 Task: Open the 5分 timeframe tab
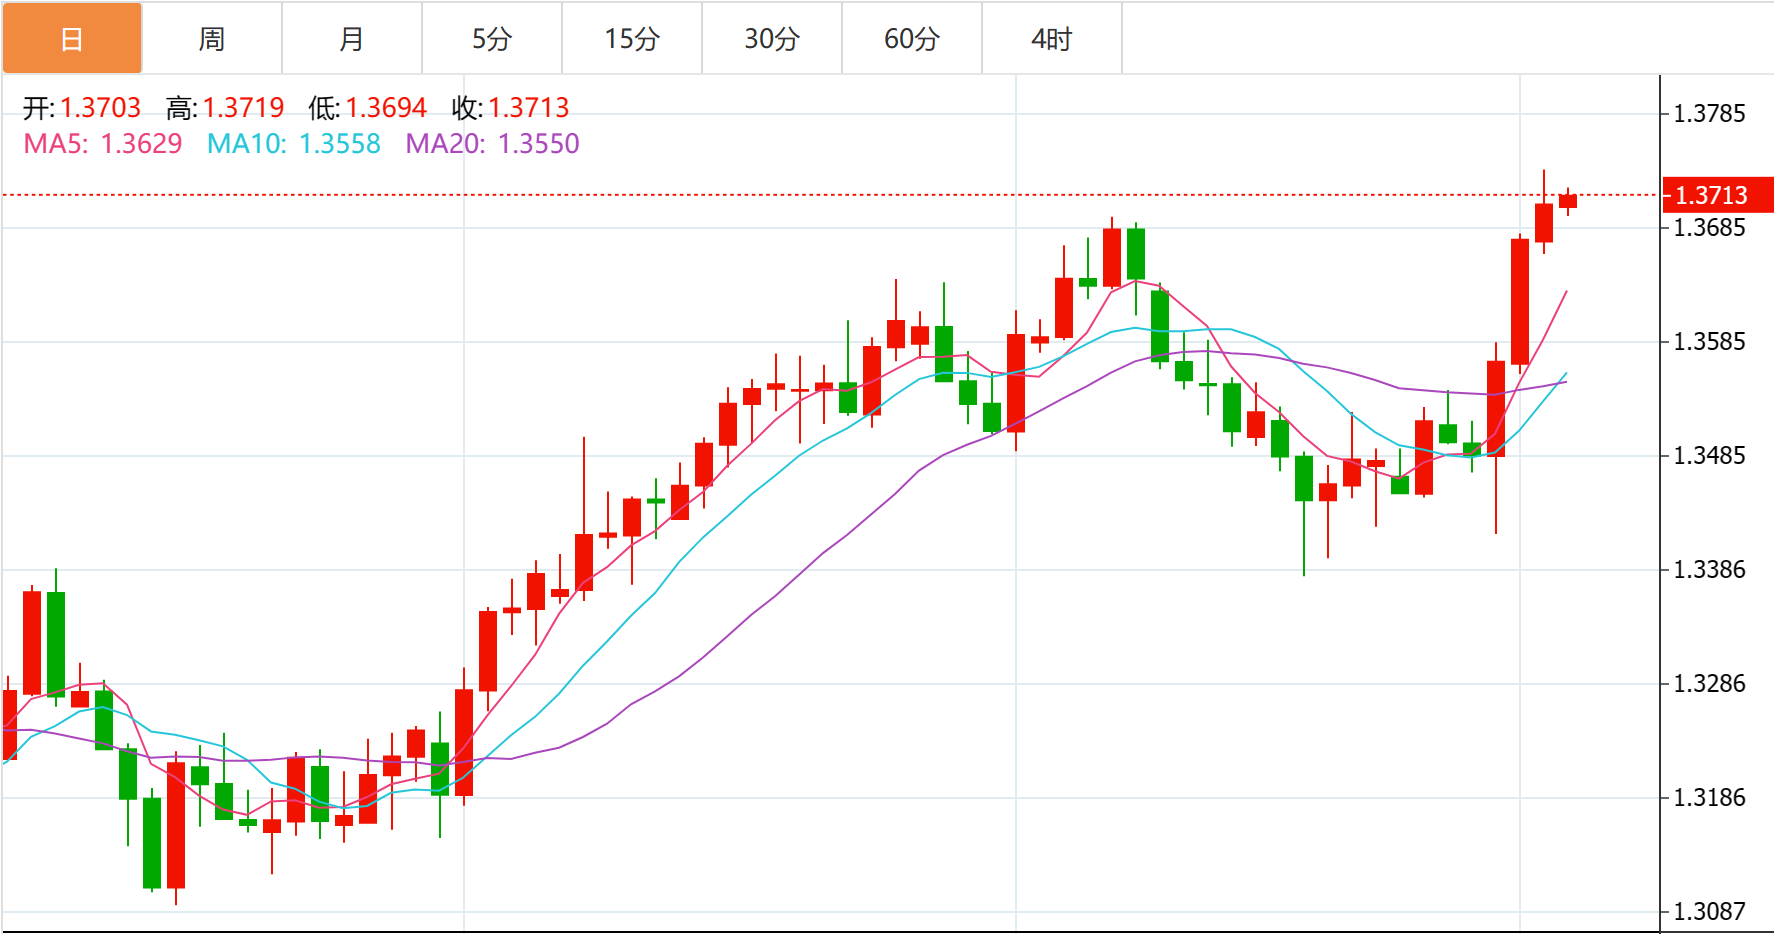pos(492,38)
